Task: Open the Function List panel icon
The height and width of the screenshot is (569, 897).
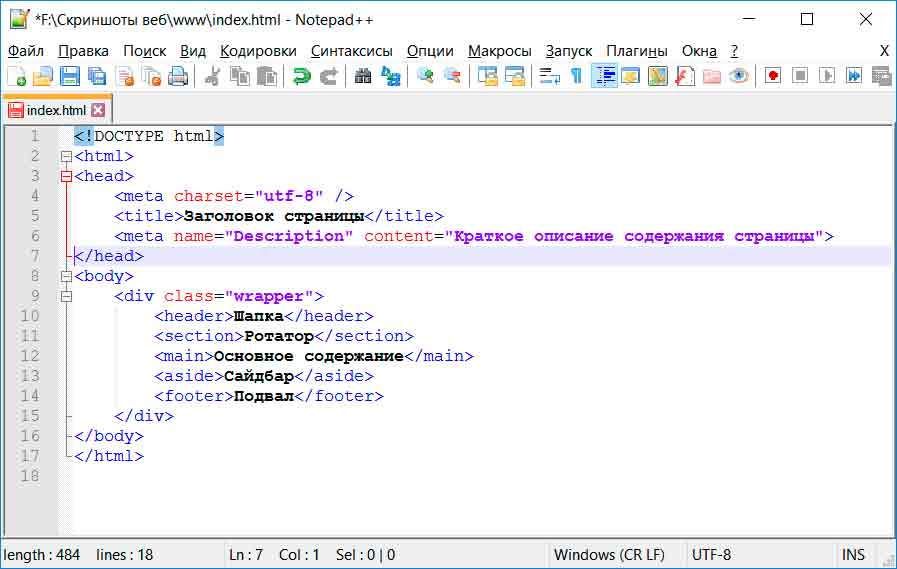Action: (685, 76)
